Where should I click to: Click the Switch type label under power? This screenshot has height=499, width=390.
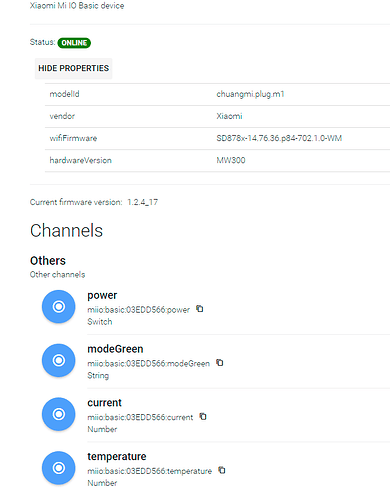pyautogui.click(x=100, y=322)
